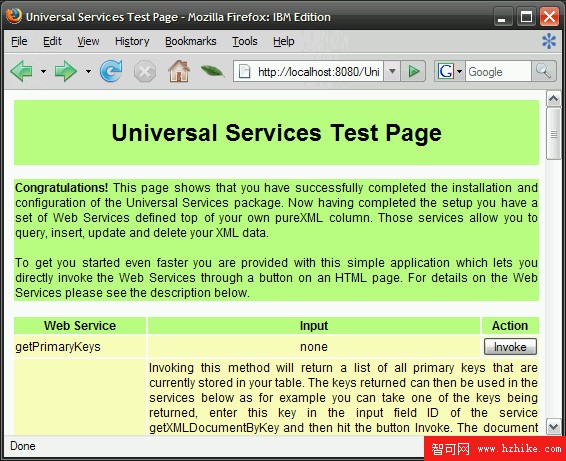Invoke the getPrimaryKeys web service

510,347
